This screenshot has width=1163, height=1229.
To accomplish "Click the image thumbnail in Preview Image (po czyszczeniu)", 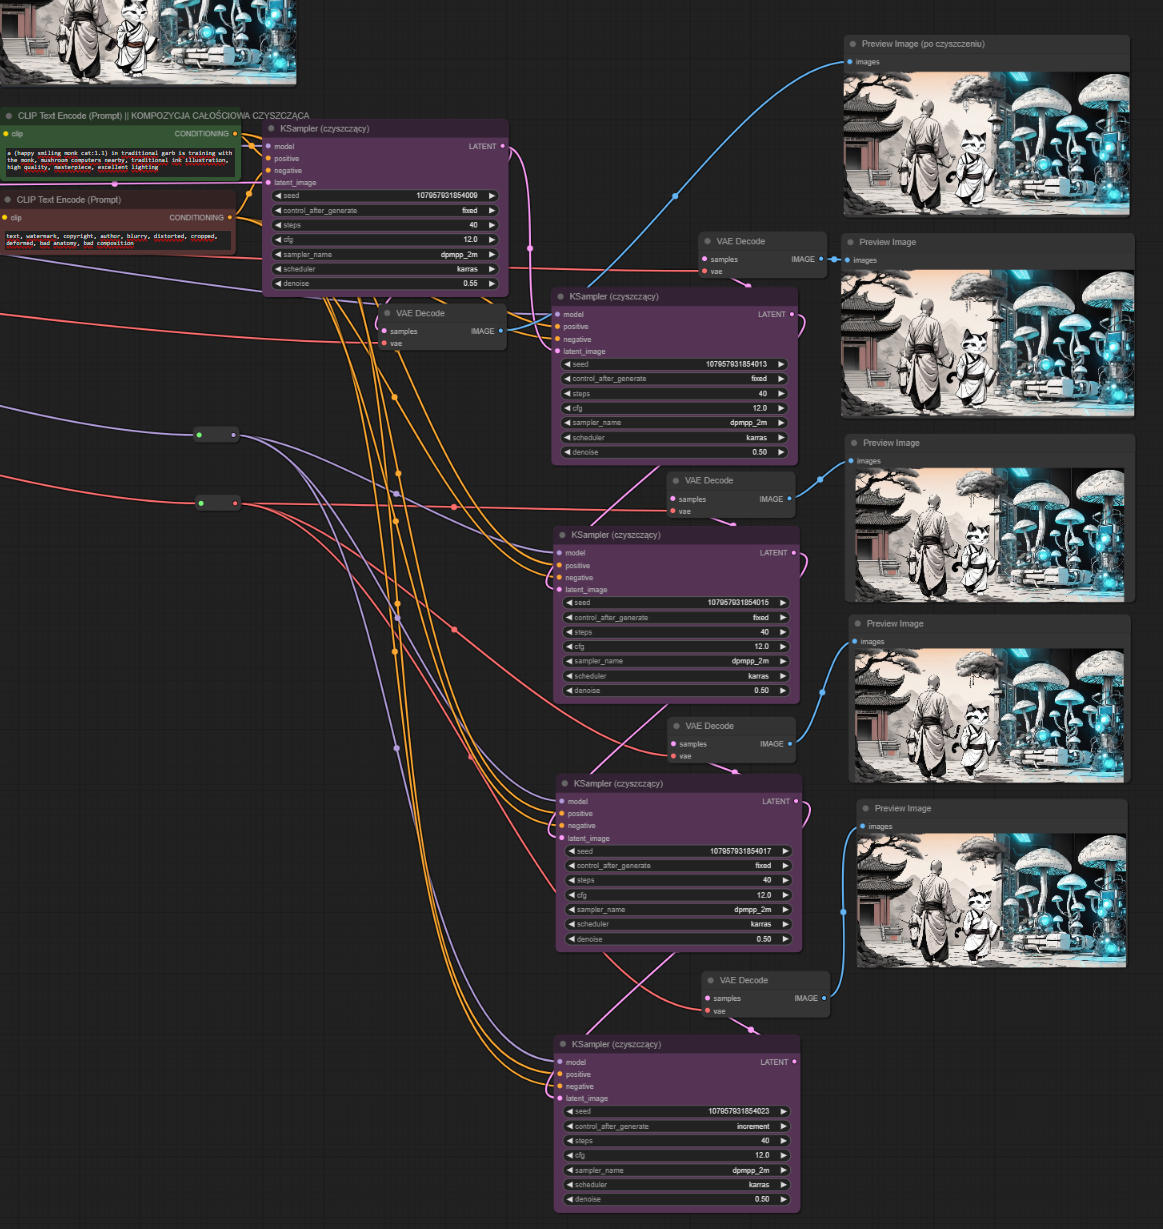I will 986,143.
